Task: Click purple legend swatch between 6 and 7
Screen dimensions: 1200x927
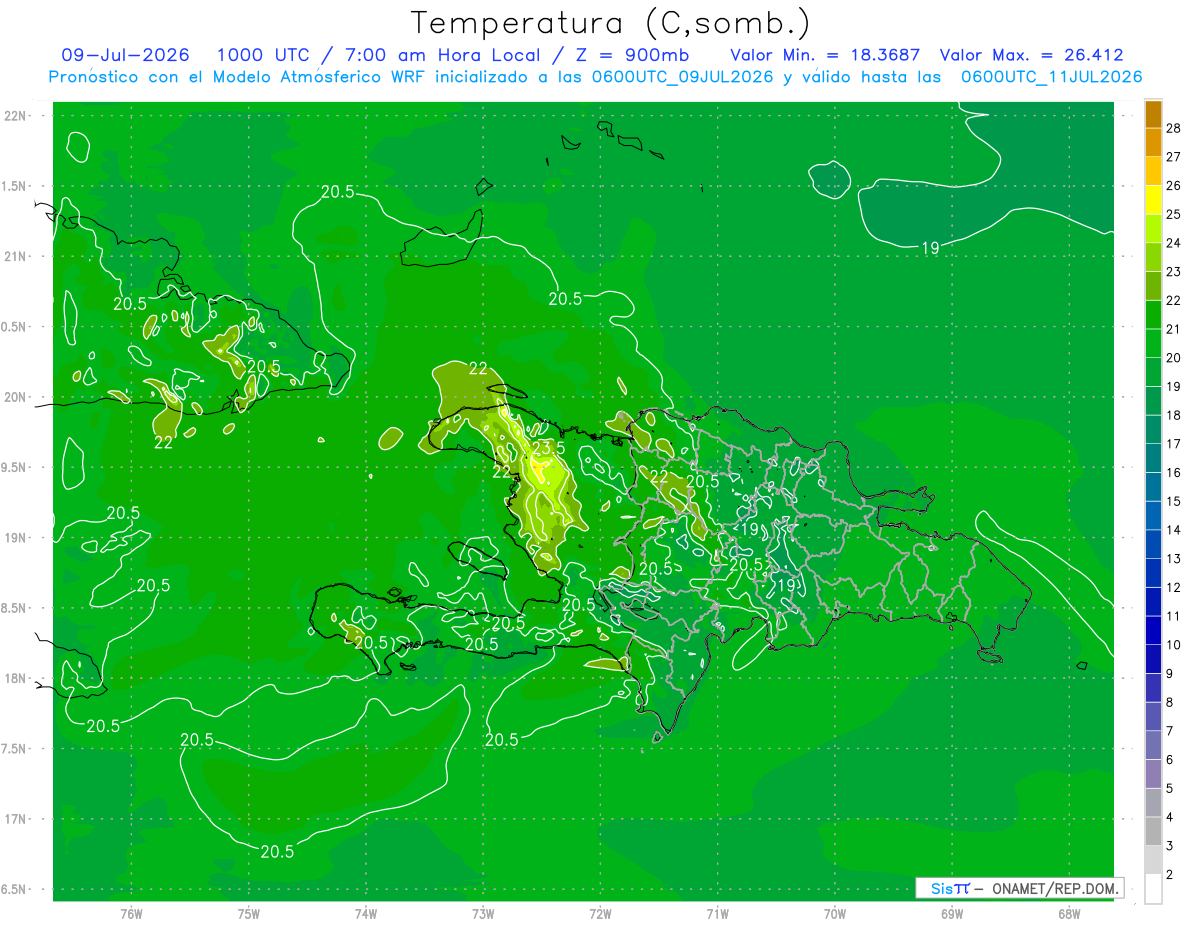Action: 1153,746
